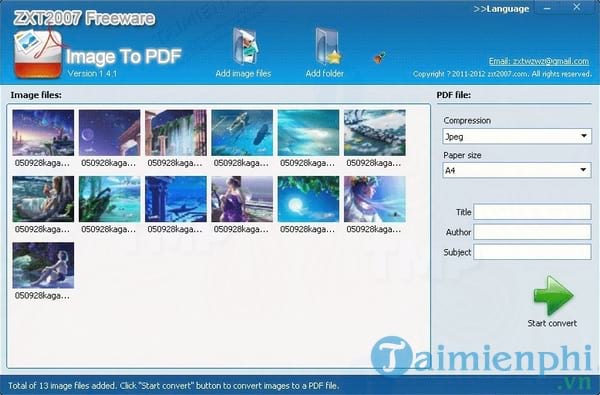Click into the Title input field

click(x=532, y=212)
